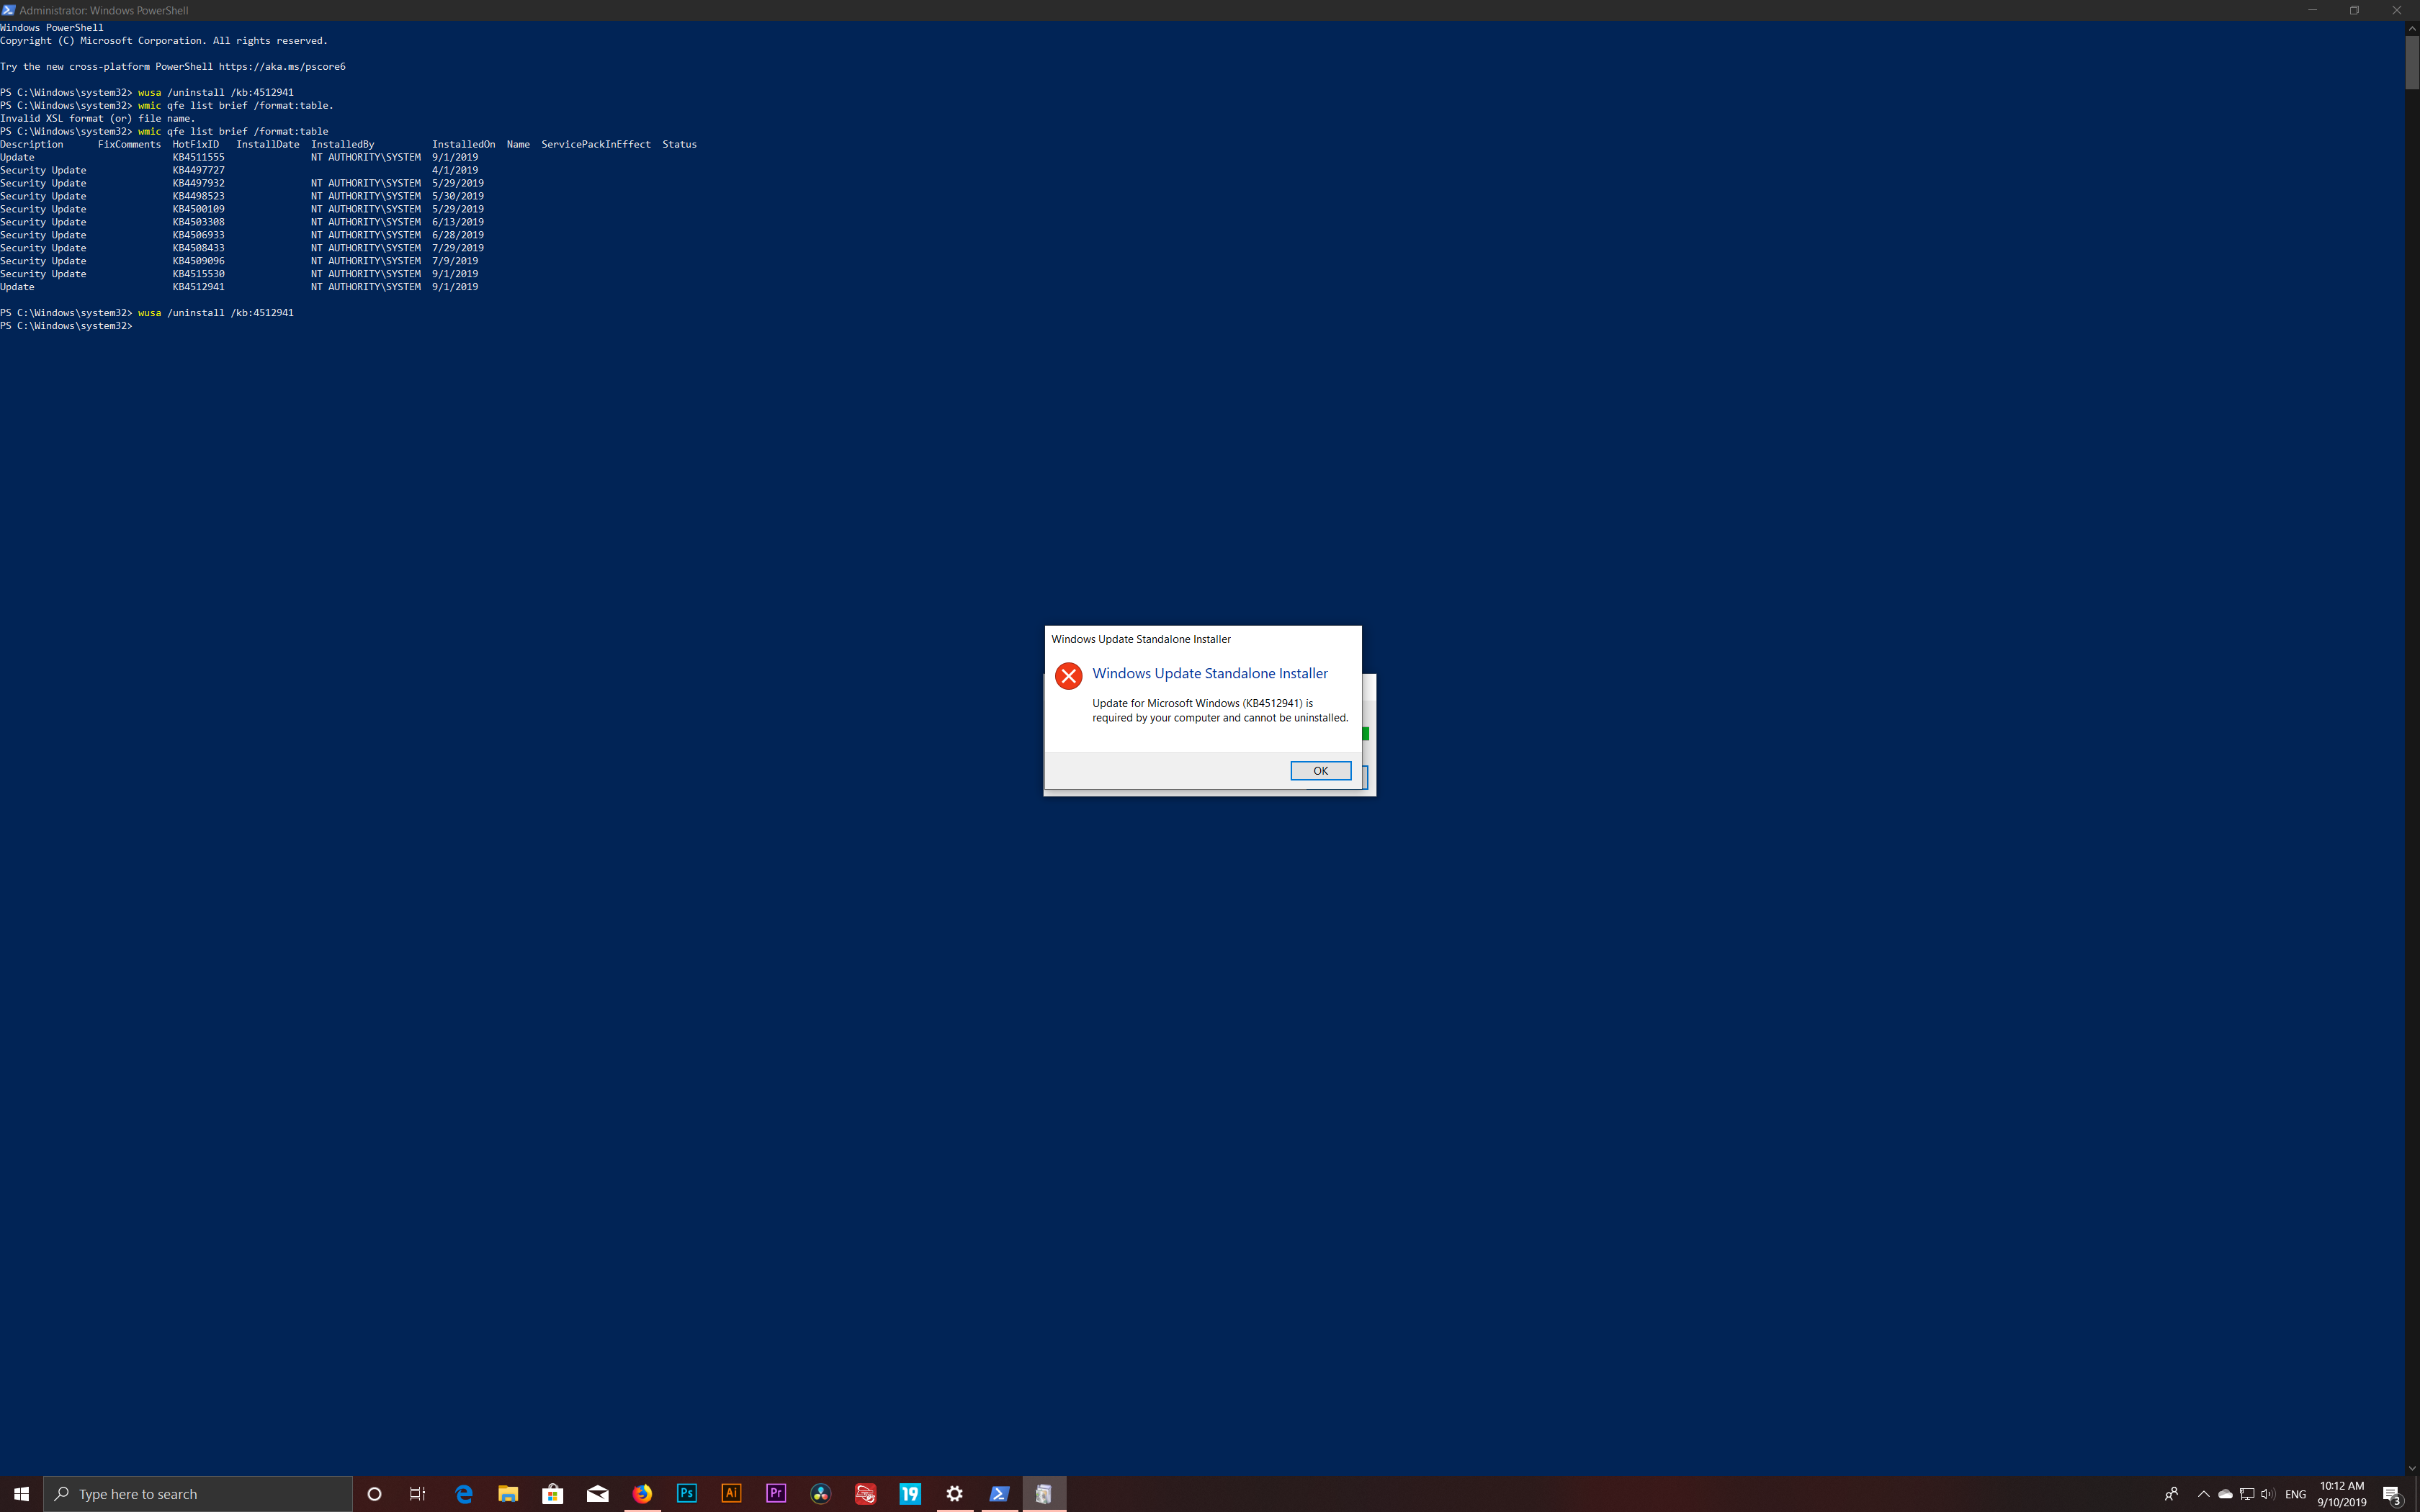Open the blue 19 app taskbar icon
The height and width of the screenshot is (1512, 2420).
910,1494
